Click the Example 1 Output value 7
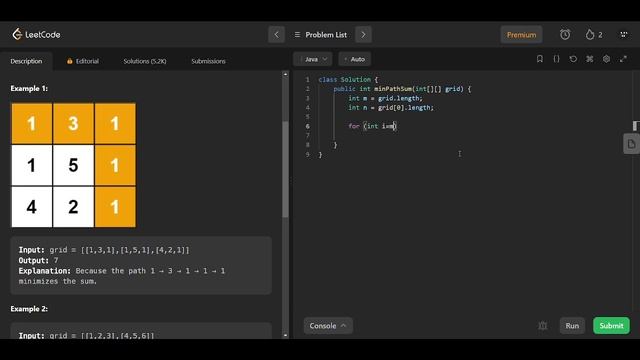This screenshot has height=360, width=640. coord(56,260)
